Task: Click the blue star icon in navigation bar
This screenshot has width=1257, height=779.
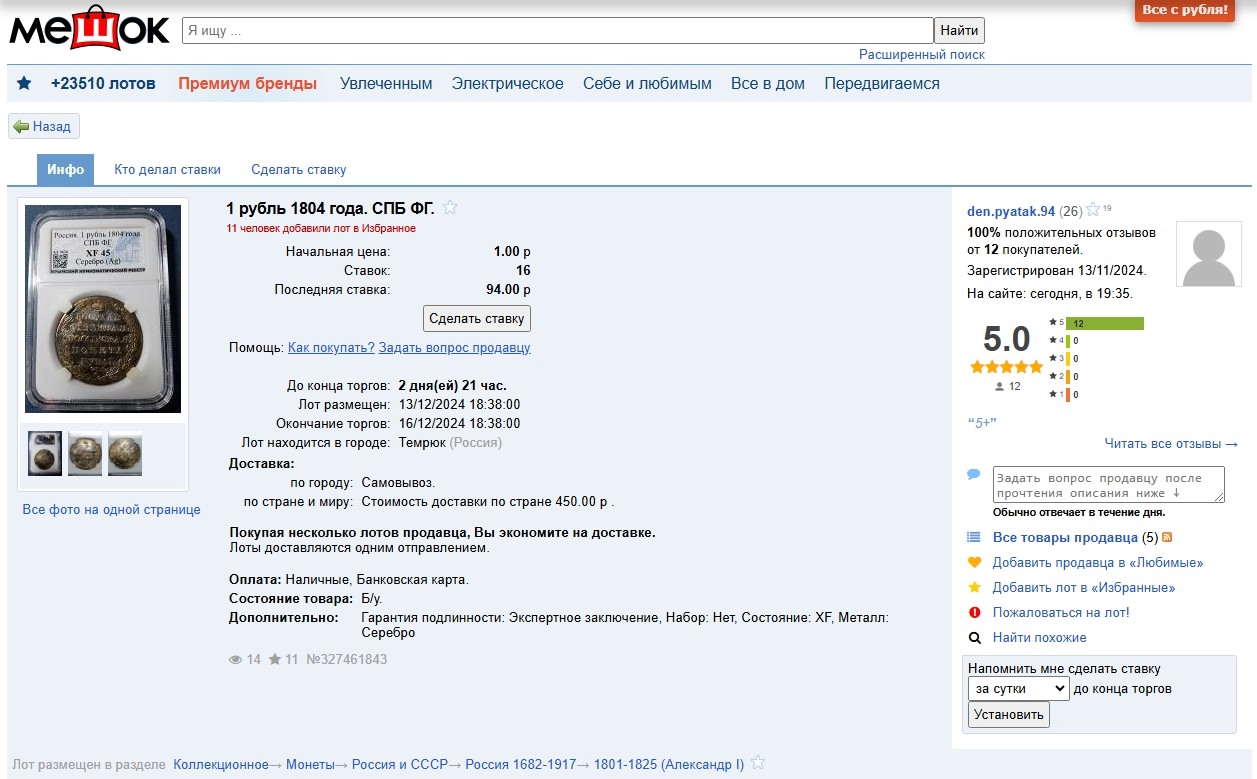Action: click(24, 84)
